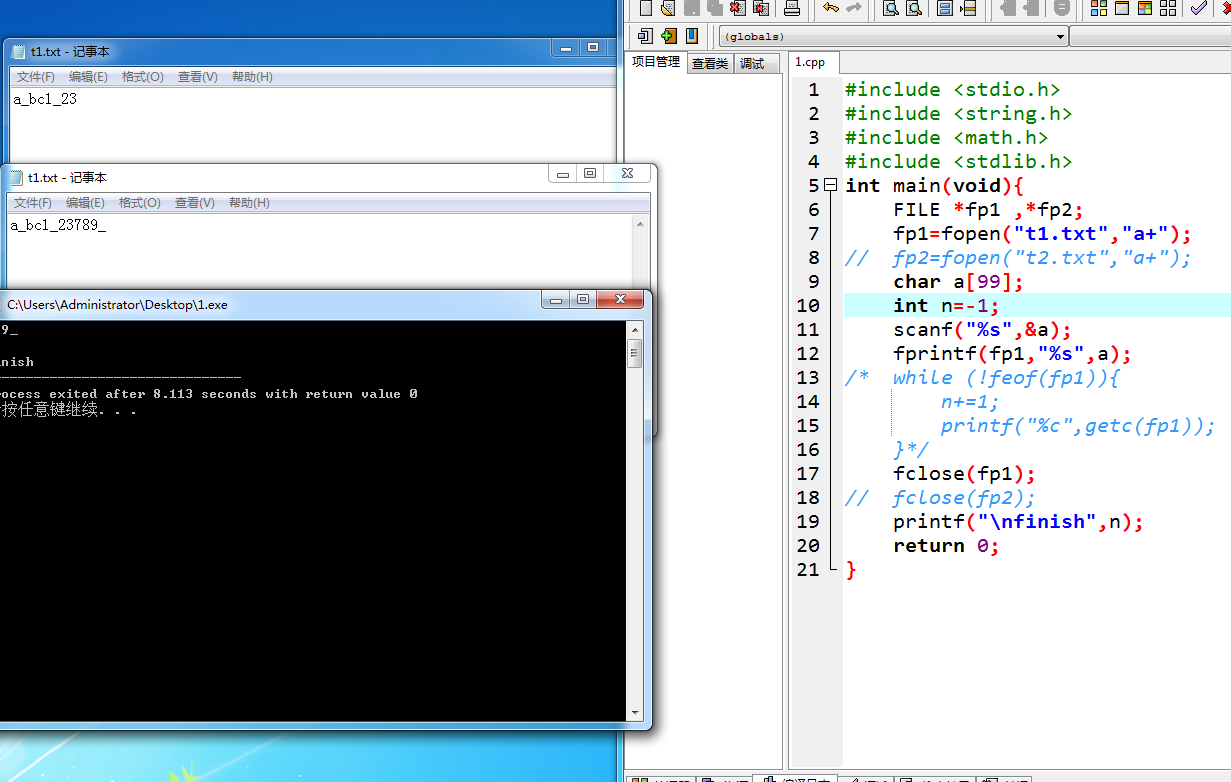Viewport: 1231px width, 782px height.
Task: Click the grayed-out Save All icon
Action: pos(714,8)
